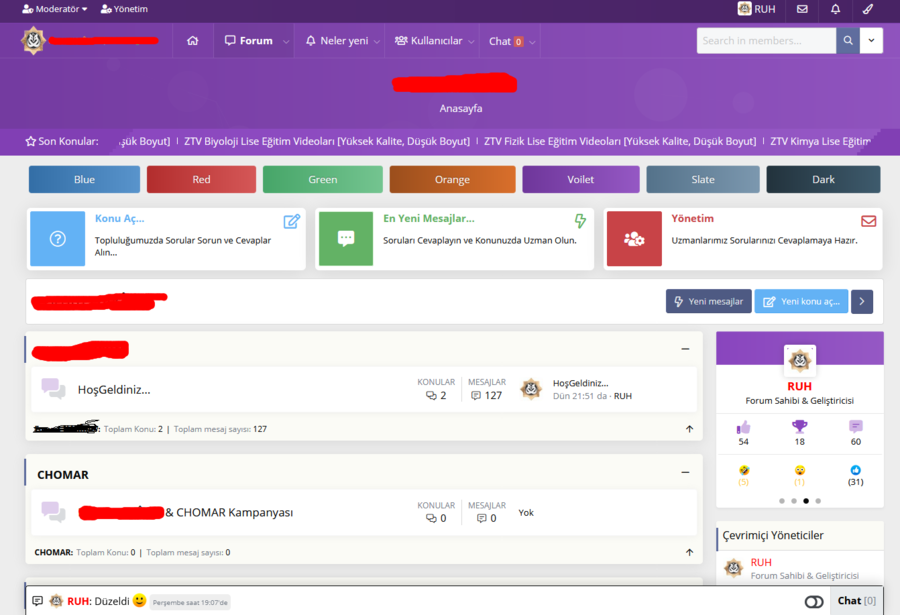Expand the Neler yeni dropdown arrow

coord(377,41)
